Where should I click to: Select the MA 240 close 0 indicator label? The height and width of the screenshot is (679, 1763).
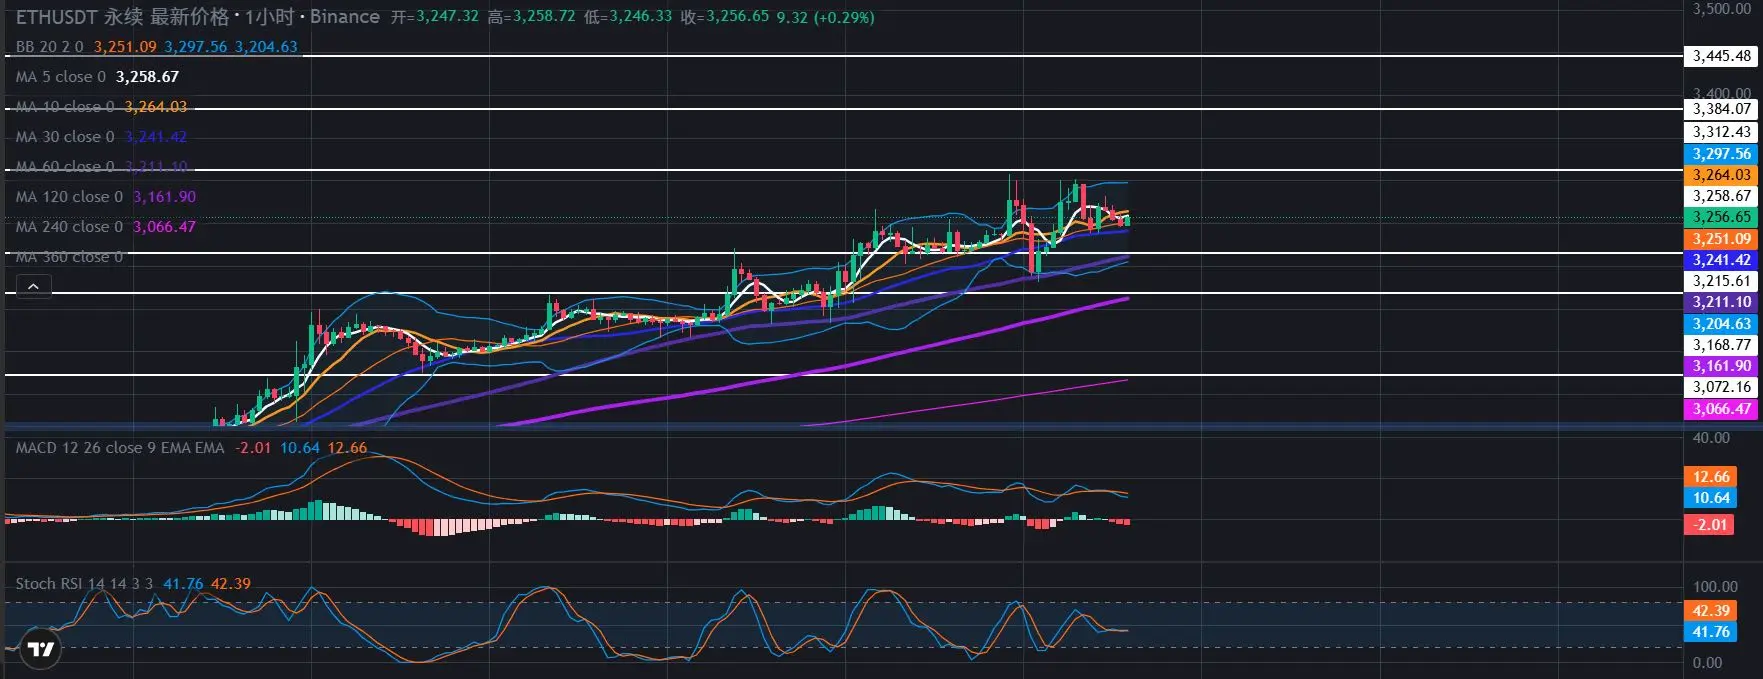(69, 227)
